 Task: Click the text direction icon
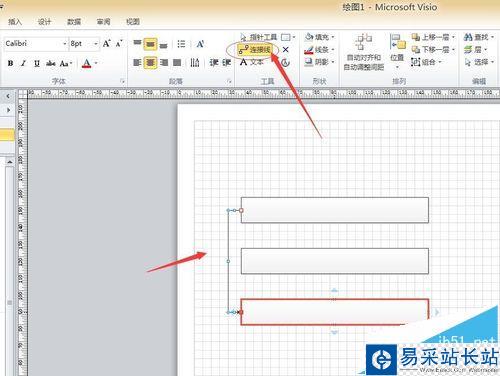point(195,62)
